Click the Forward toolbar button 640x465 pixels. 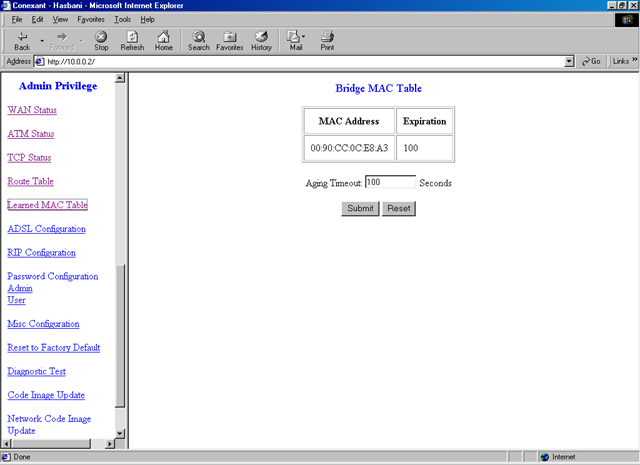pyautogui.click(x=62, y=41)
